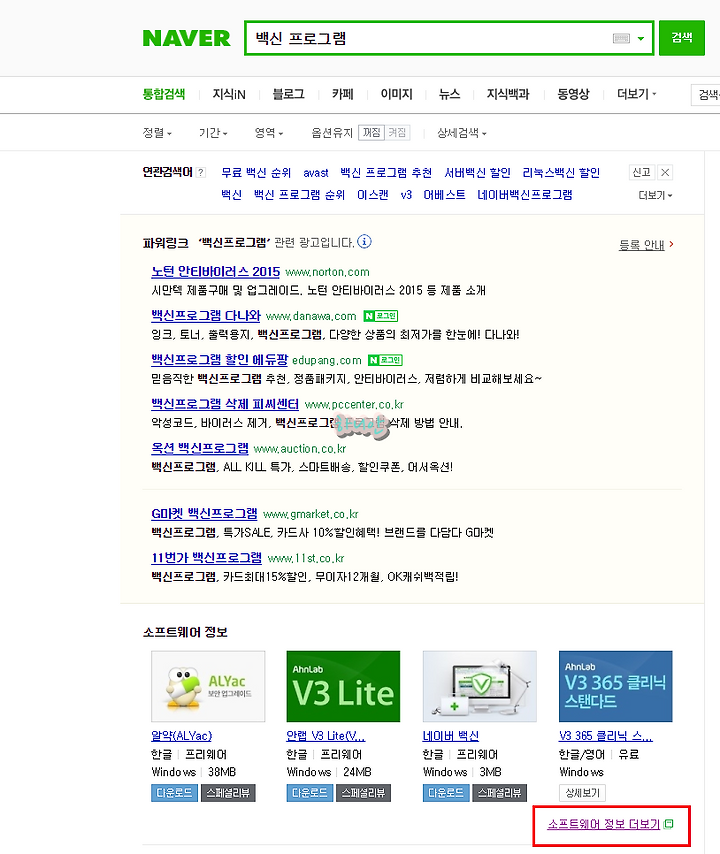Click 다운로드 button for 알약(ALYac)

[x=174, y=793]
